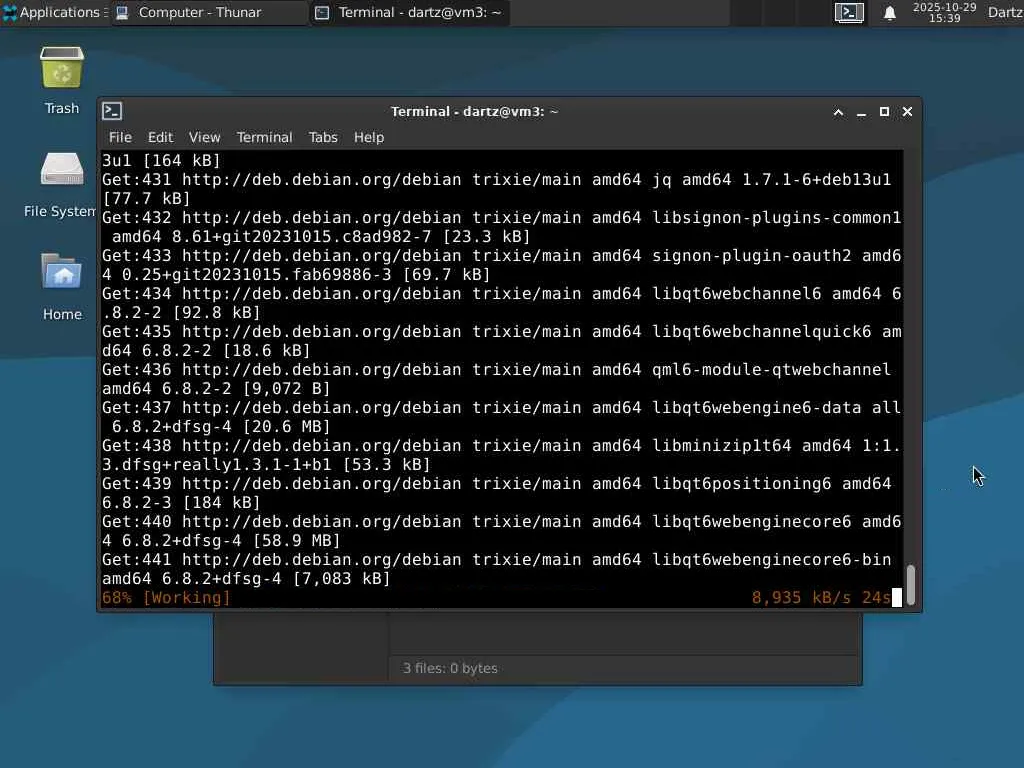Click the 68% [Working] progress text

tap(167, 598)
